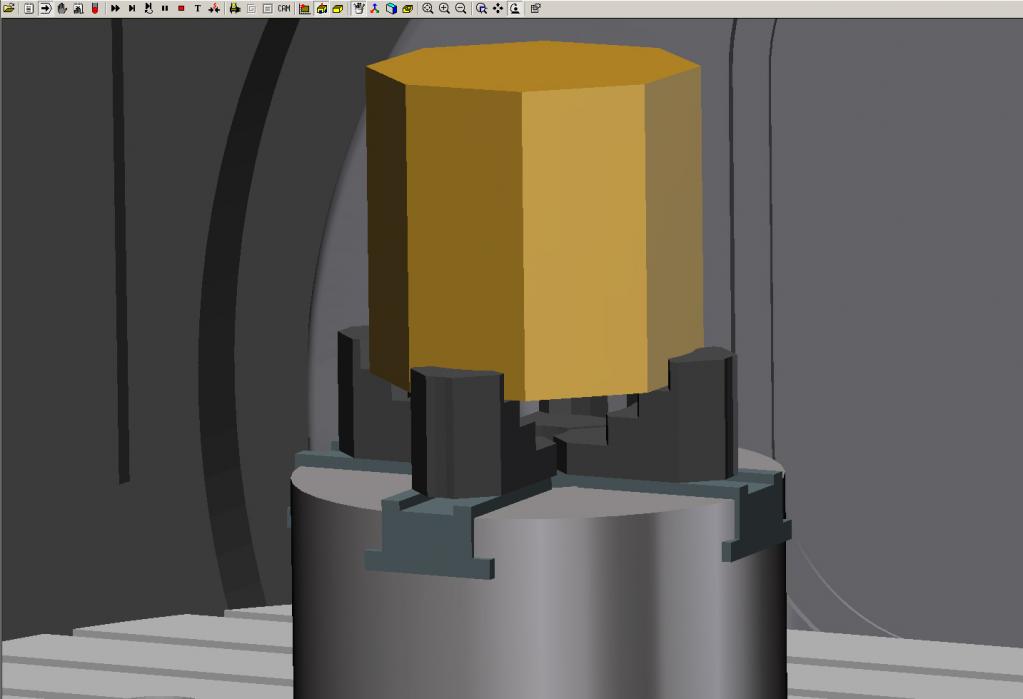Click the coordinate axes icon

(x=374, y=8)
